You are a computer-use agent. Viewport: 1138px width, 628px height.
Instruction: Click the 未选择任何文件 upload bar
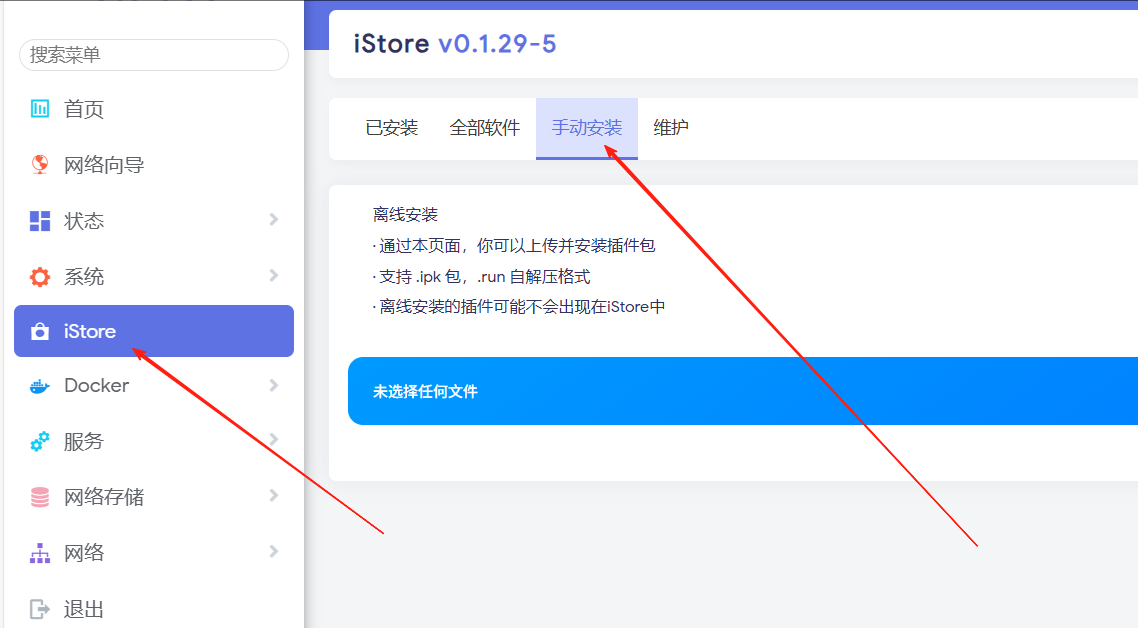[743, 391]
